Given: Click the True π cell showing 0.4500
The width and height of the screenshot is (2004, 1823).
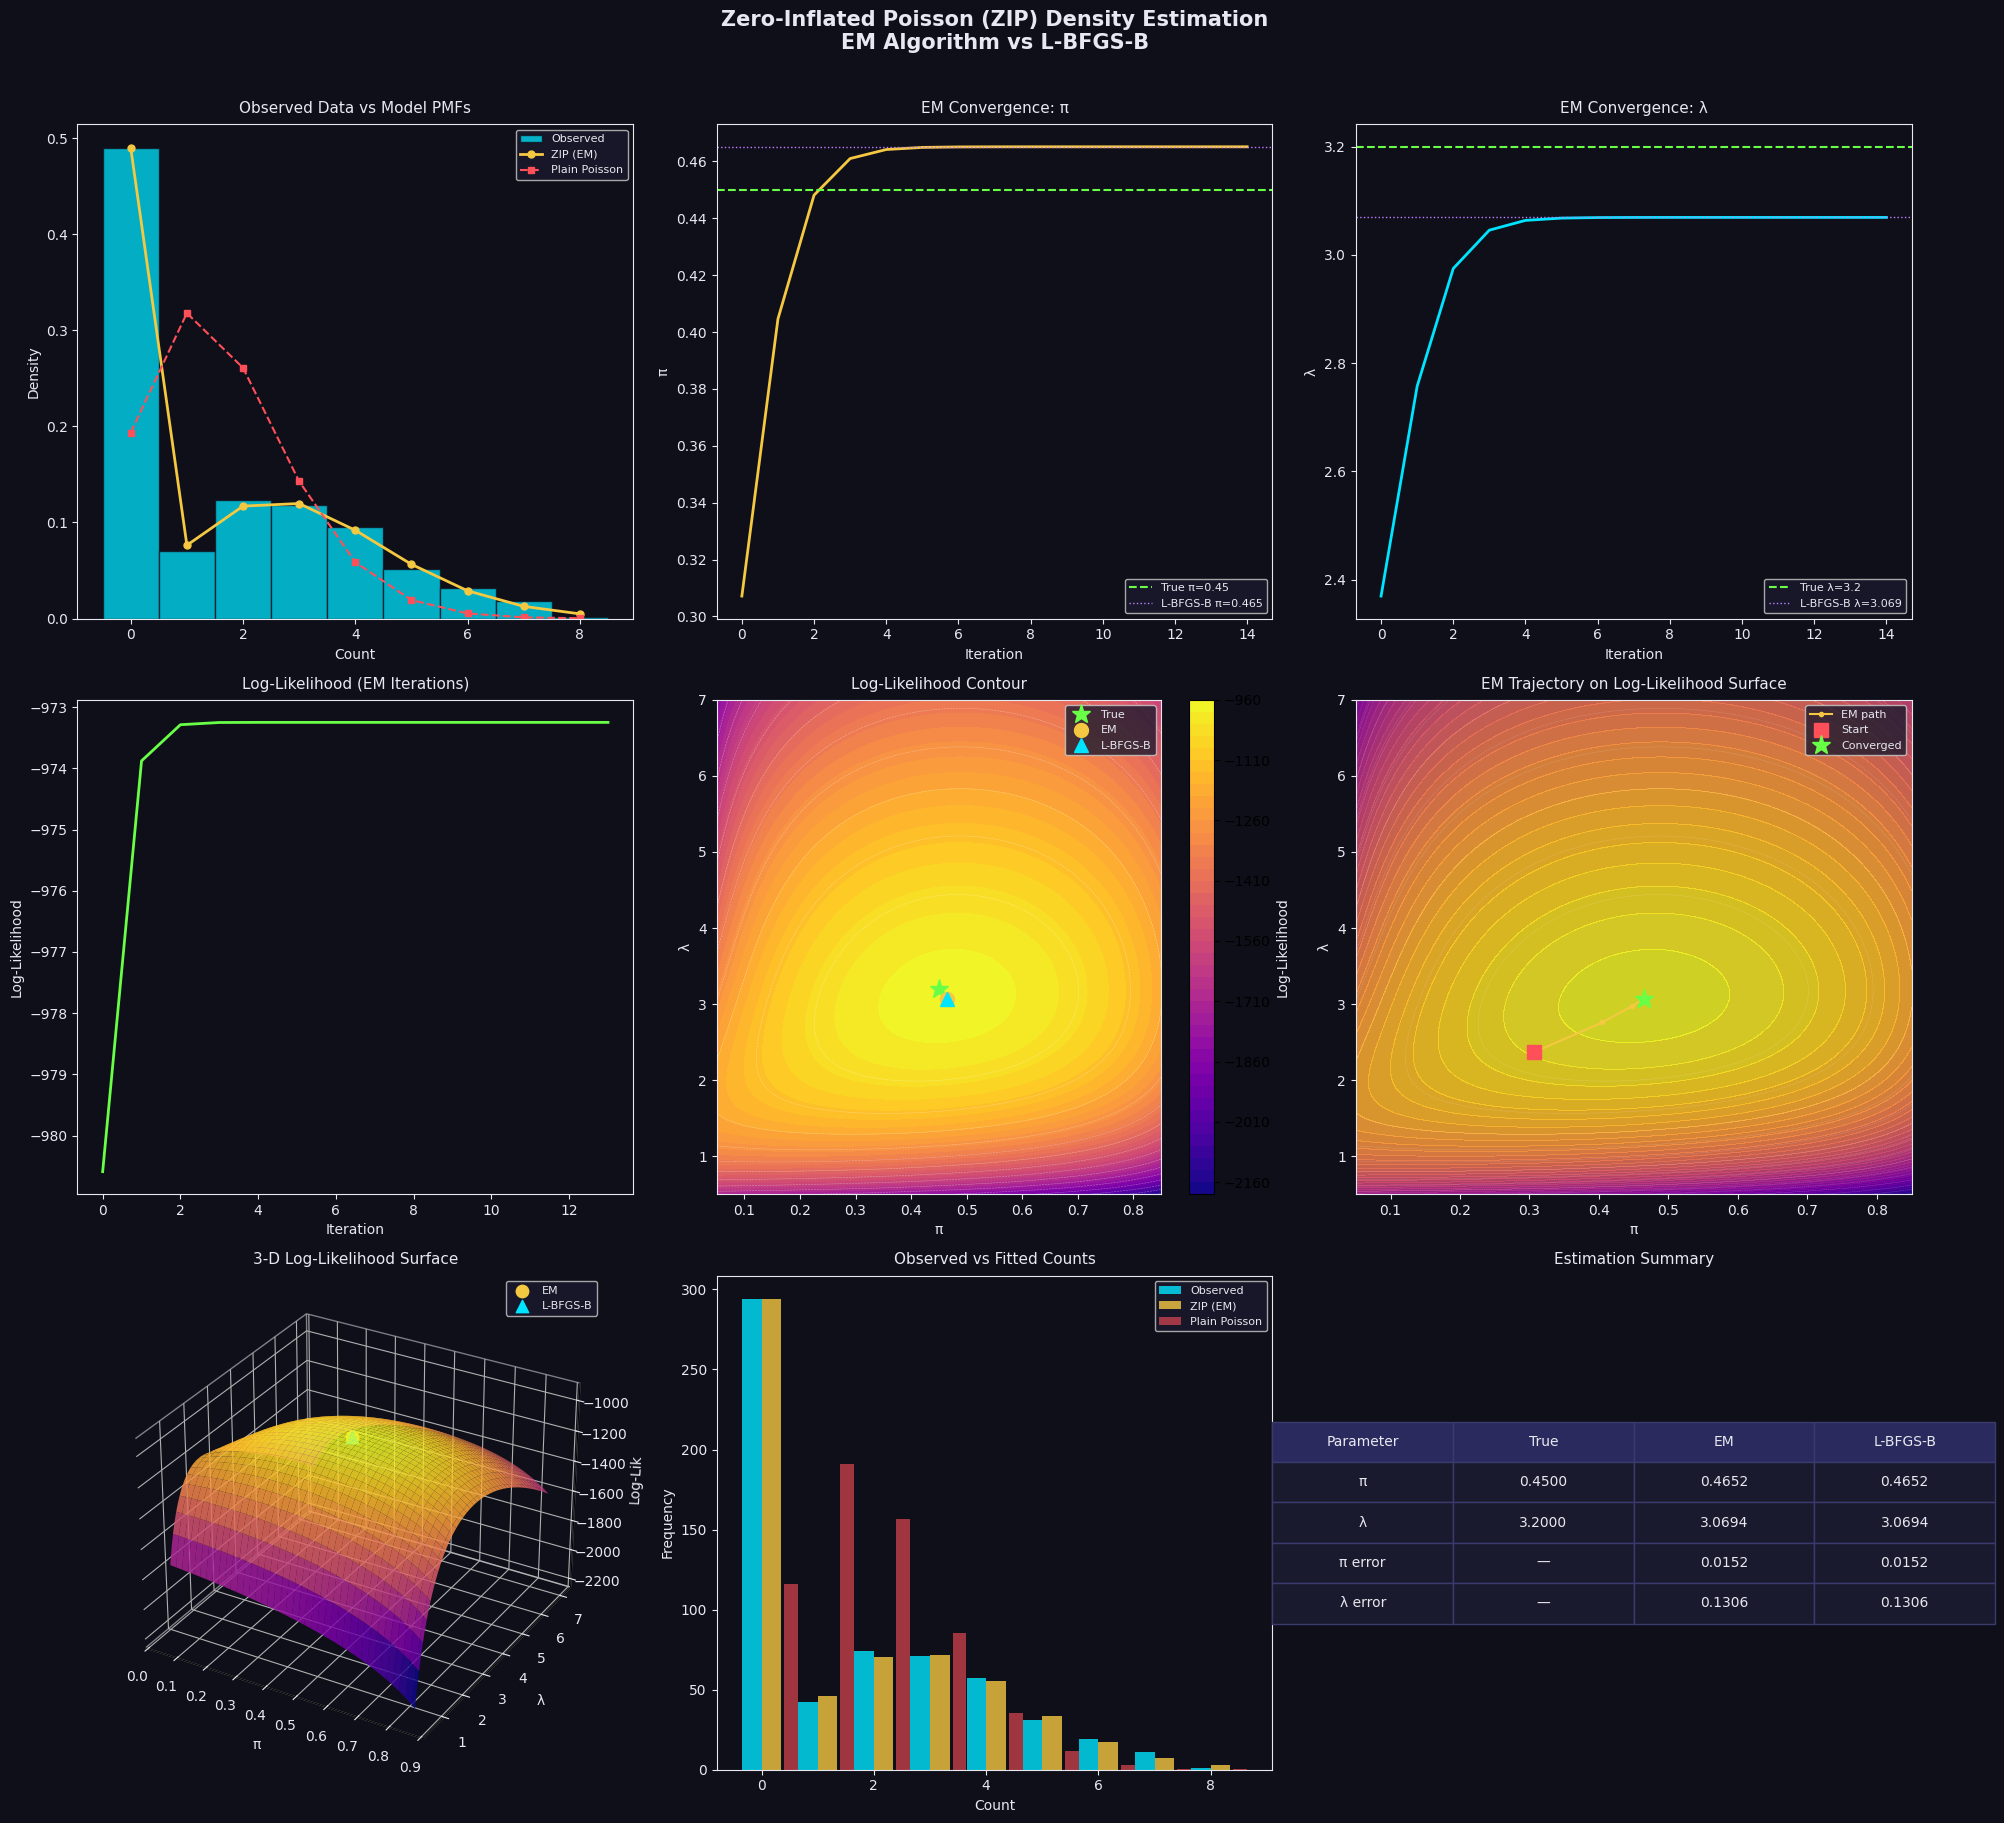Looking at the screenshot, I should point(1543,1482).
